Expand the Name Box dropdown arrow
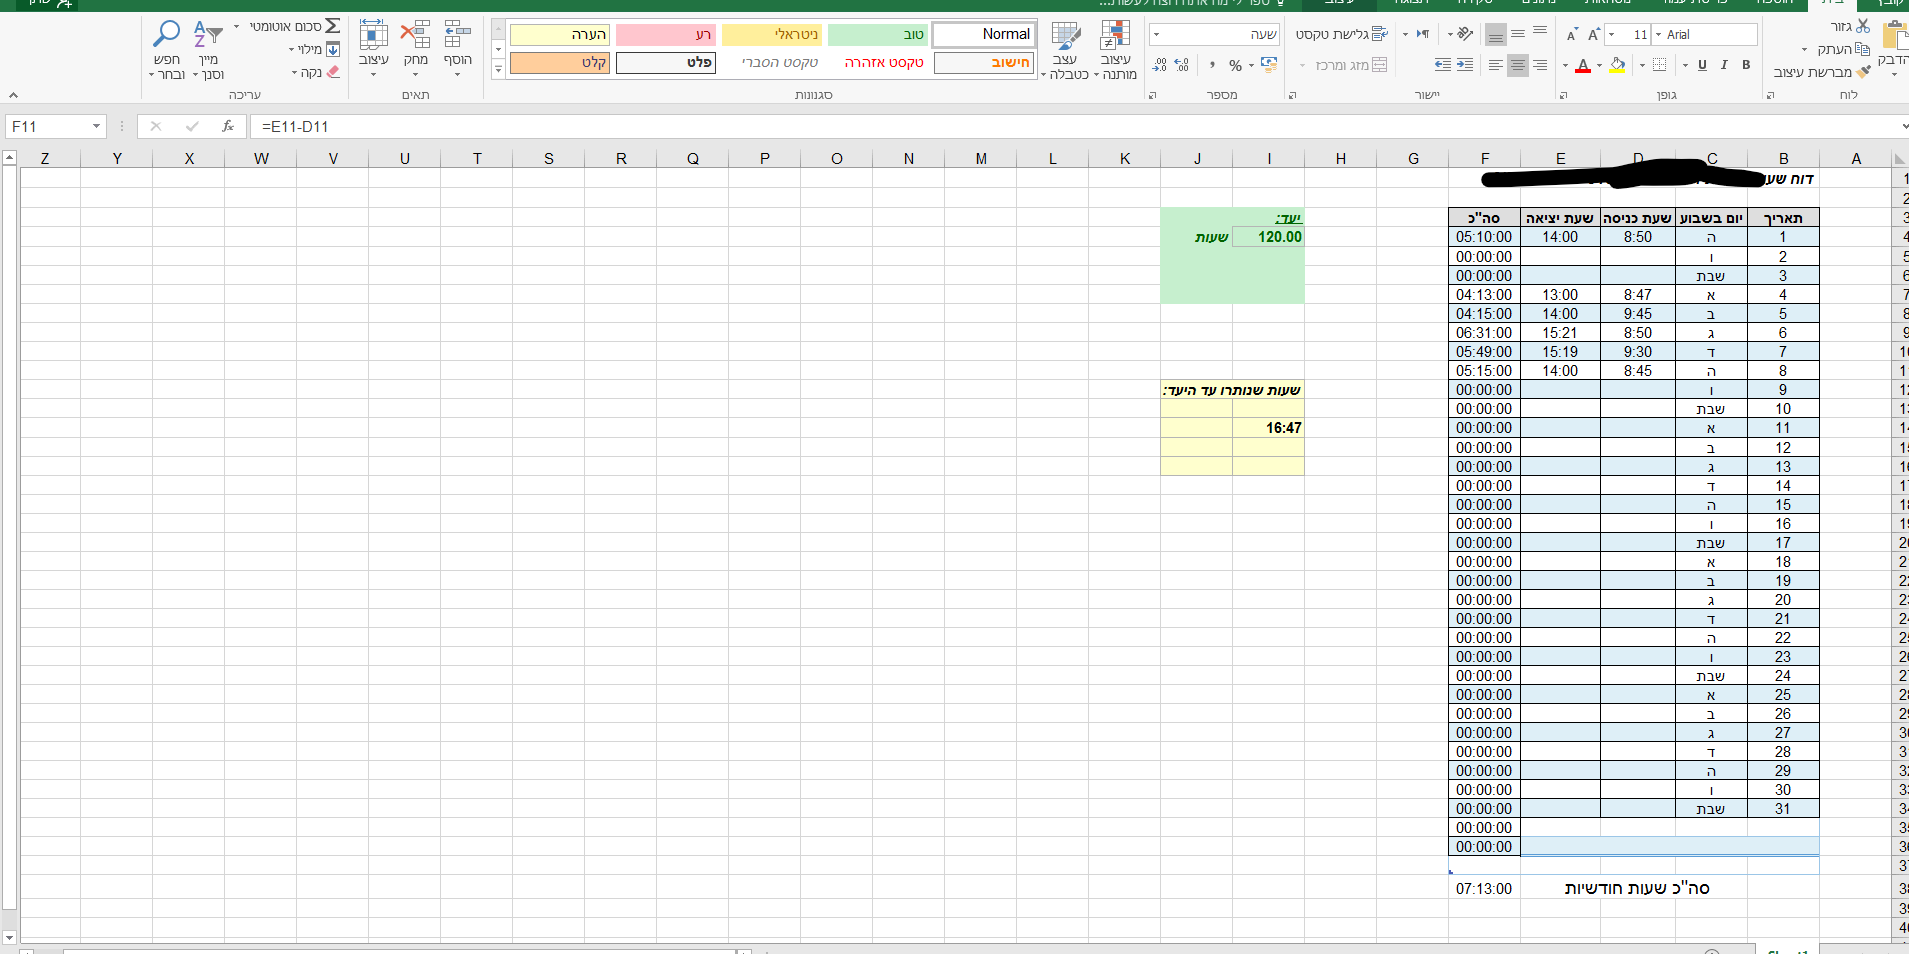Viewport: 1909px width, 954px height. pos(96,126)
